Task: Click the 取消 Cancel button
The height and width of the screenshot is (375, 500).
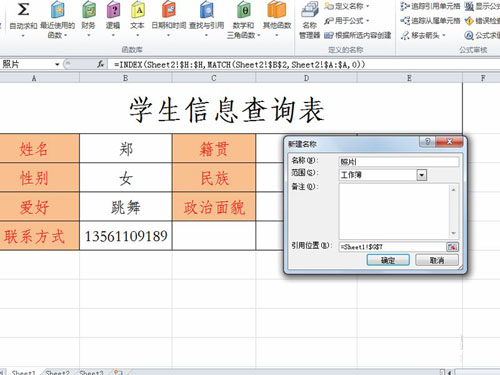Action: (x=437, y=260)
